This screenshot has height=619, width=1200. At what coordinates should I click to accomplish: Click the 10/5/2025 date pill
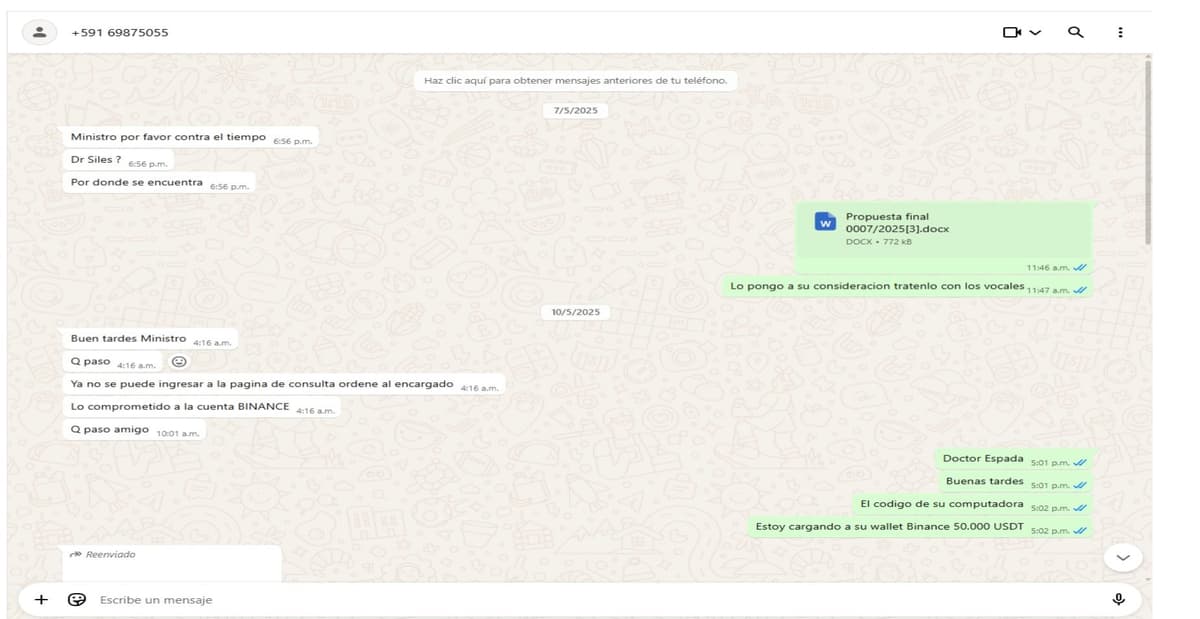[x=575, y=311]
